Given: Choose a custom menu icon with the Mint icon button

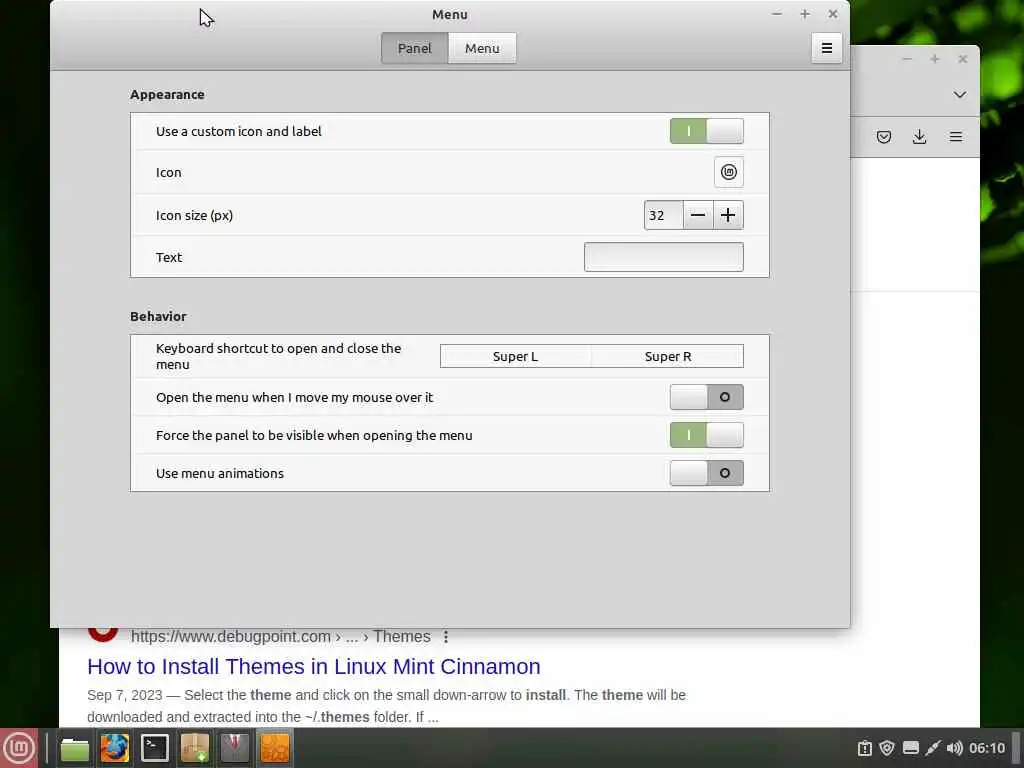Looking at the screenshot, I should point(729,172).
